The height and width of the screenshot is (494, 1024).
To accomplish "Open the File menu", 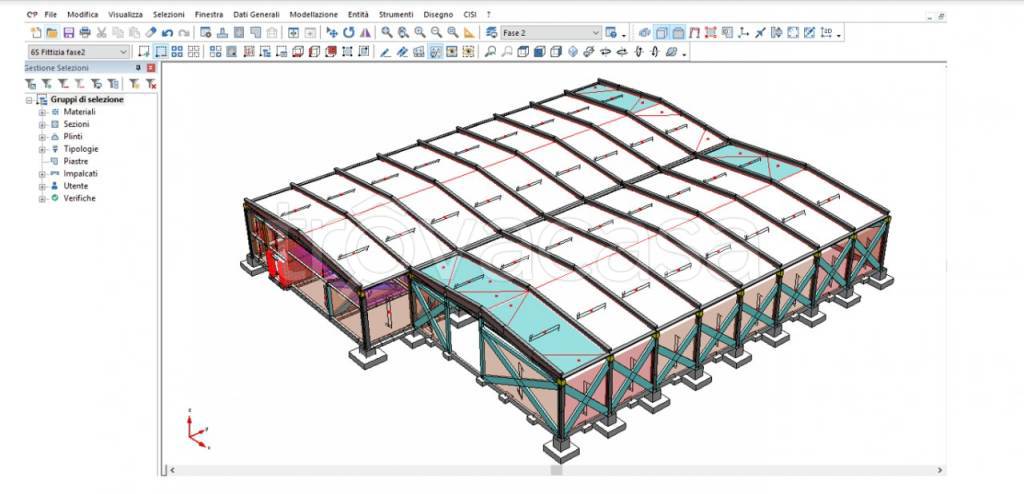I will [x=51, y=14].
